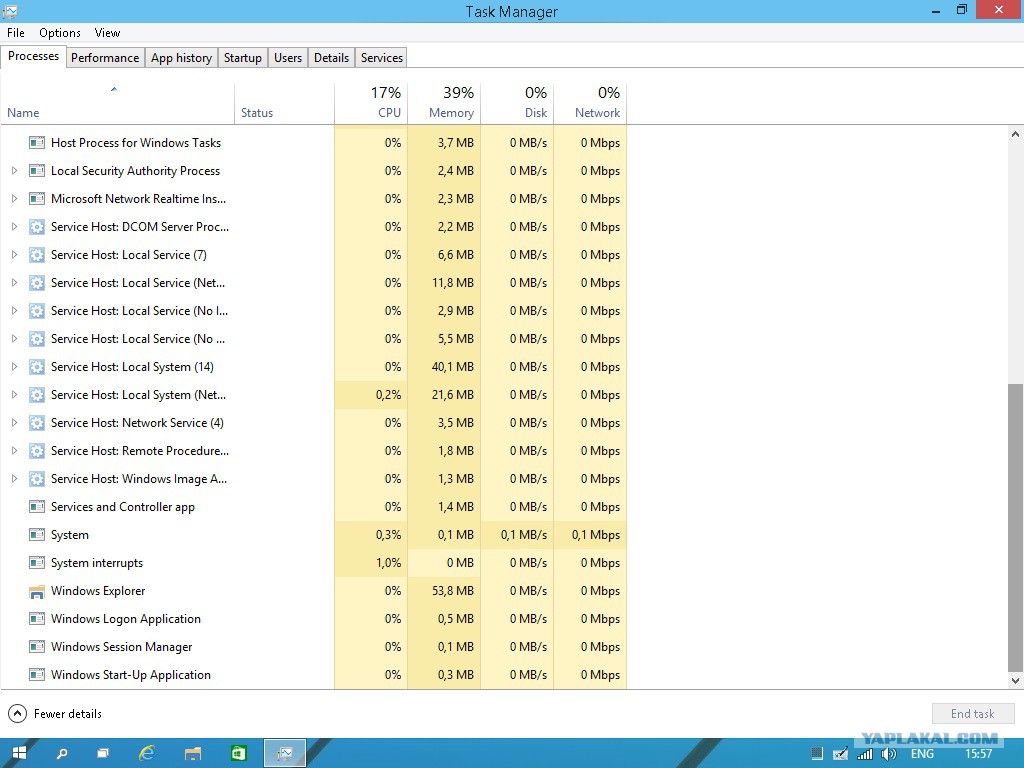
Task: Click the network signal tray icon
Action: [865, 754]
